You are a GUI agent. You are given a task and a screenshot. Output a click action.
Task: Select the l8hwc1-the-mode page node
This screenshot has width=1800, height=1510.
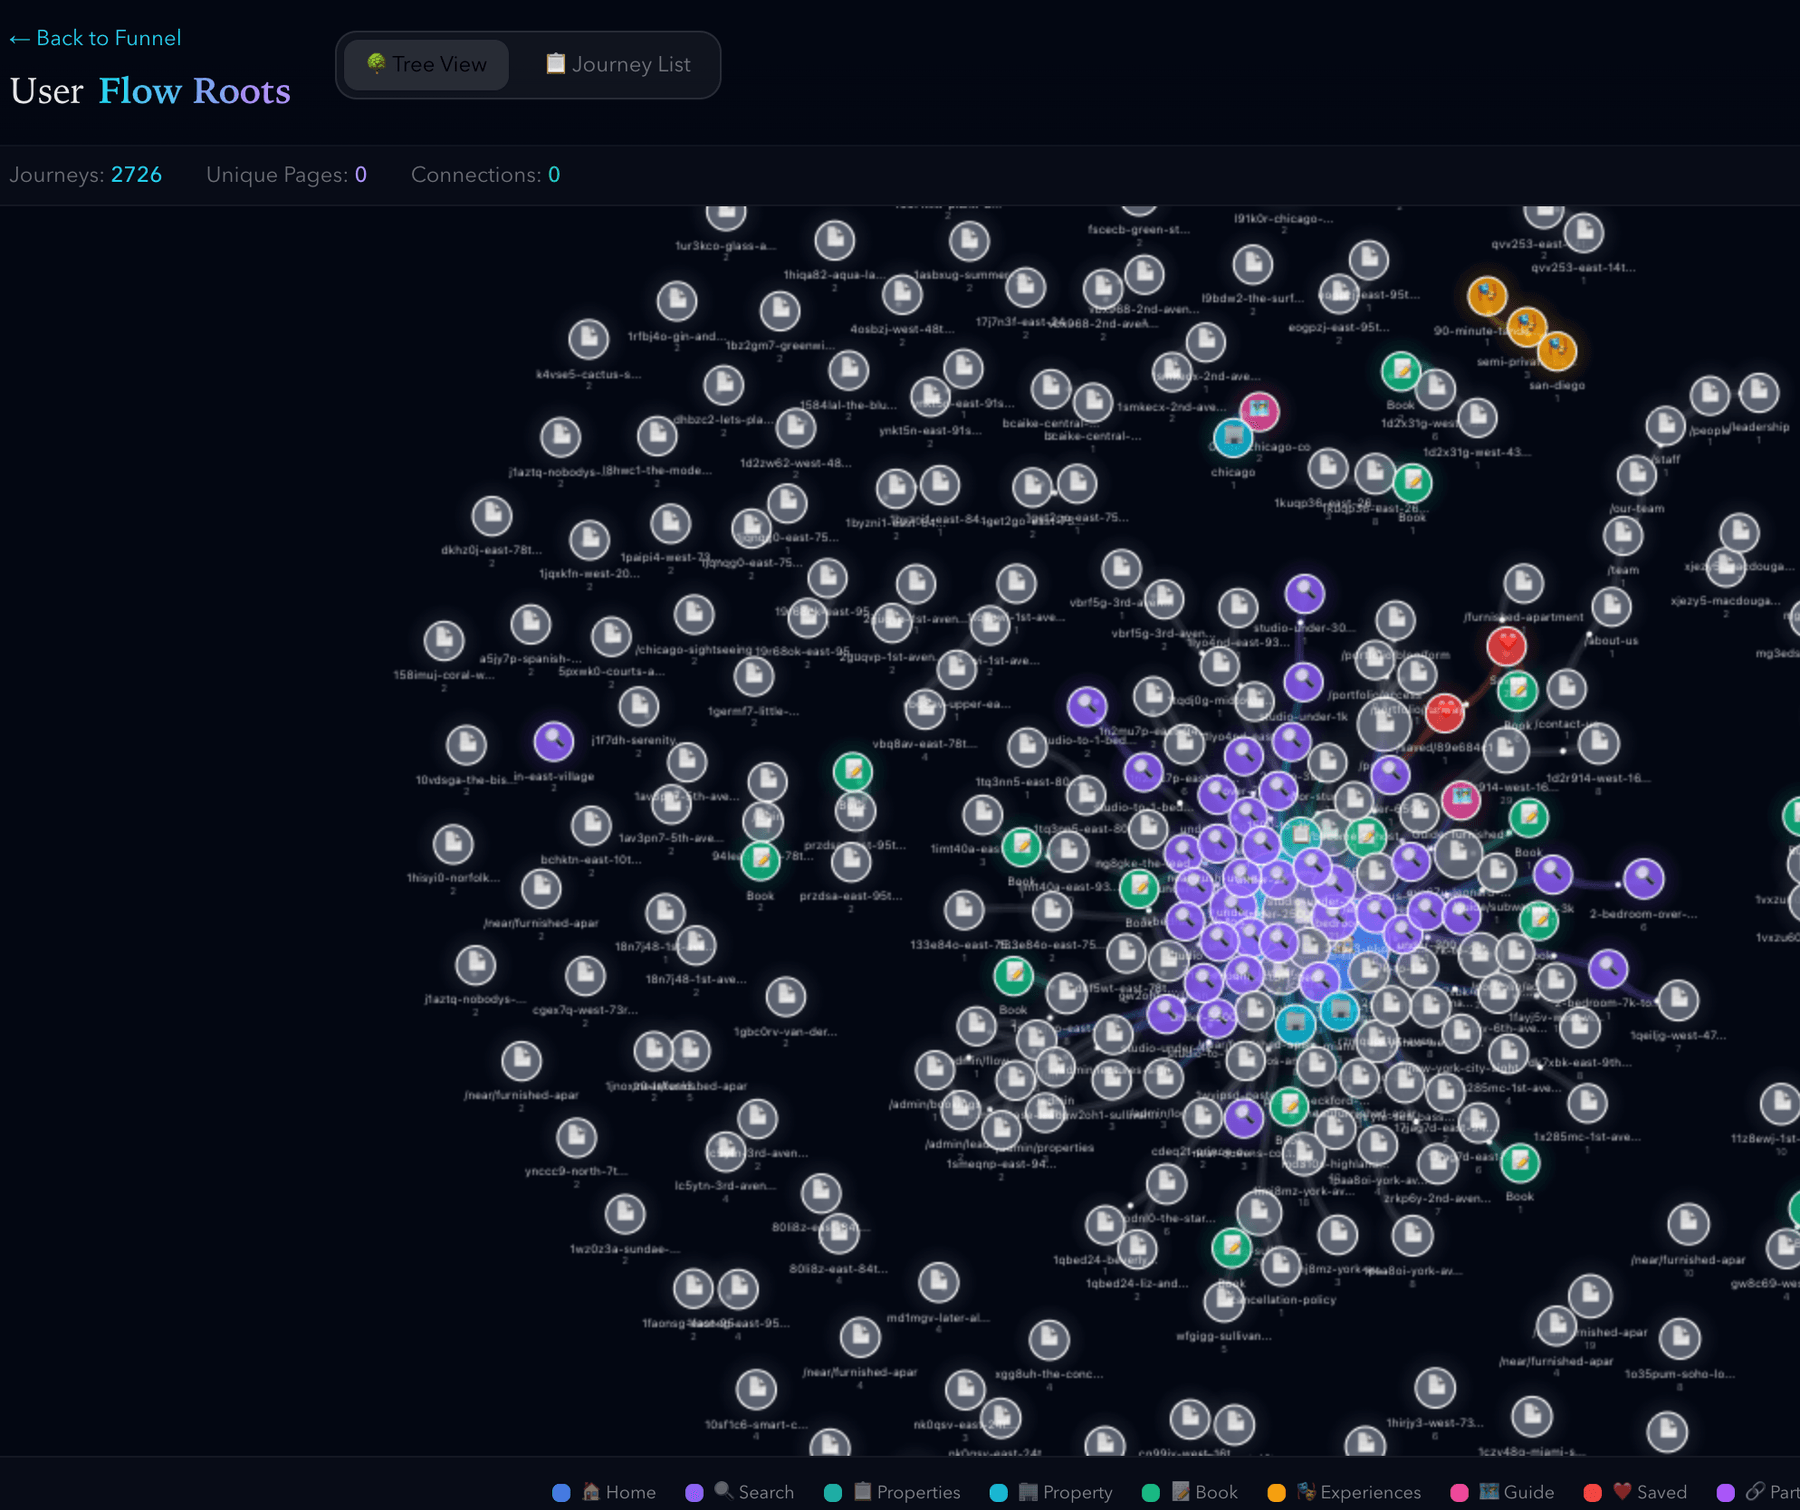pos(657,436)
